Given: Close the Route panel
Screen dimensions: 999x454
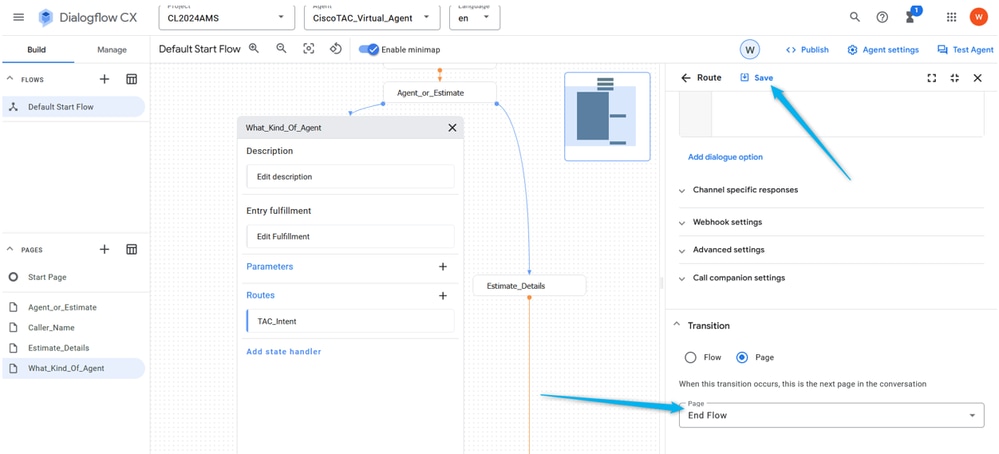Looking at the screenshot, I should (977, 78).
